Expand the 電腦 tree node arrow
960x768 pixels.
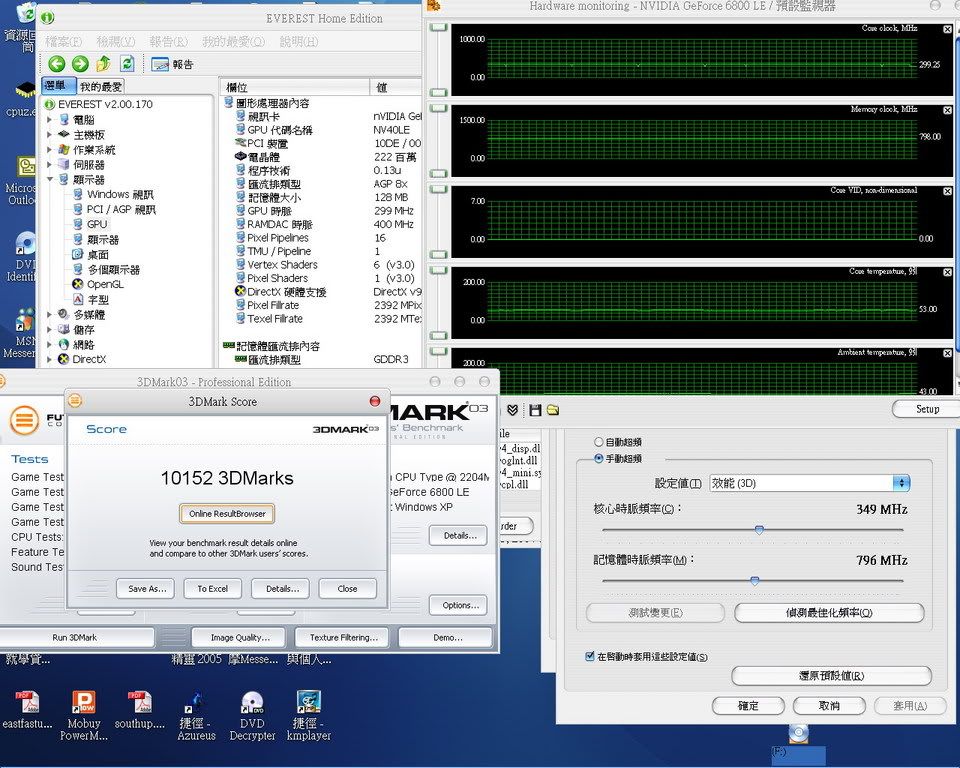(x=50, y=119)
